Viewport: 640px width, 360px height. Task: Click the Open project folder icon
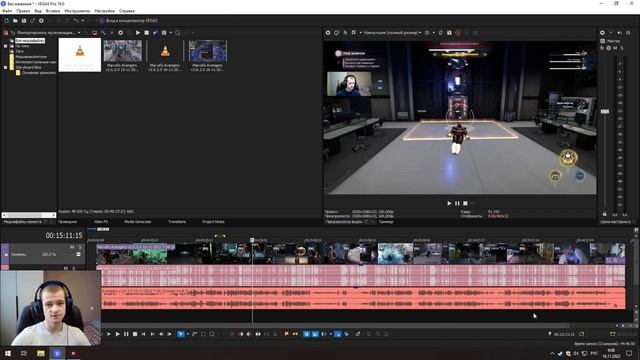coord(15,20)
